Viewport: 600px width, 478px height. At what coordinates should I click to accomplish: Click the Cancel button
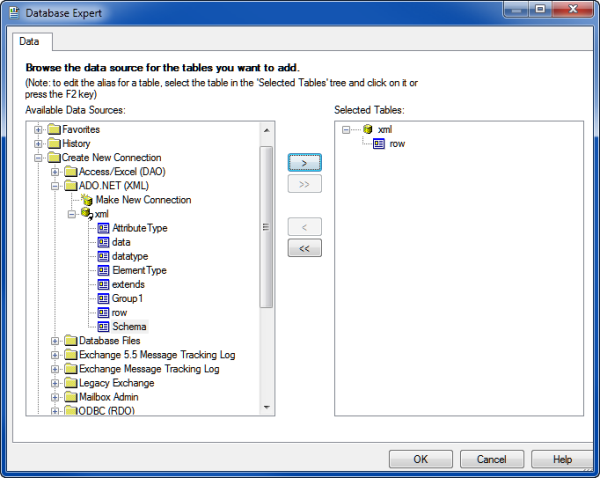pyautogui.click(x=491, y=459)
